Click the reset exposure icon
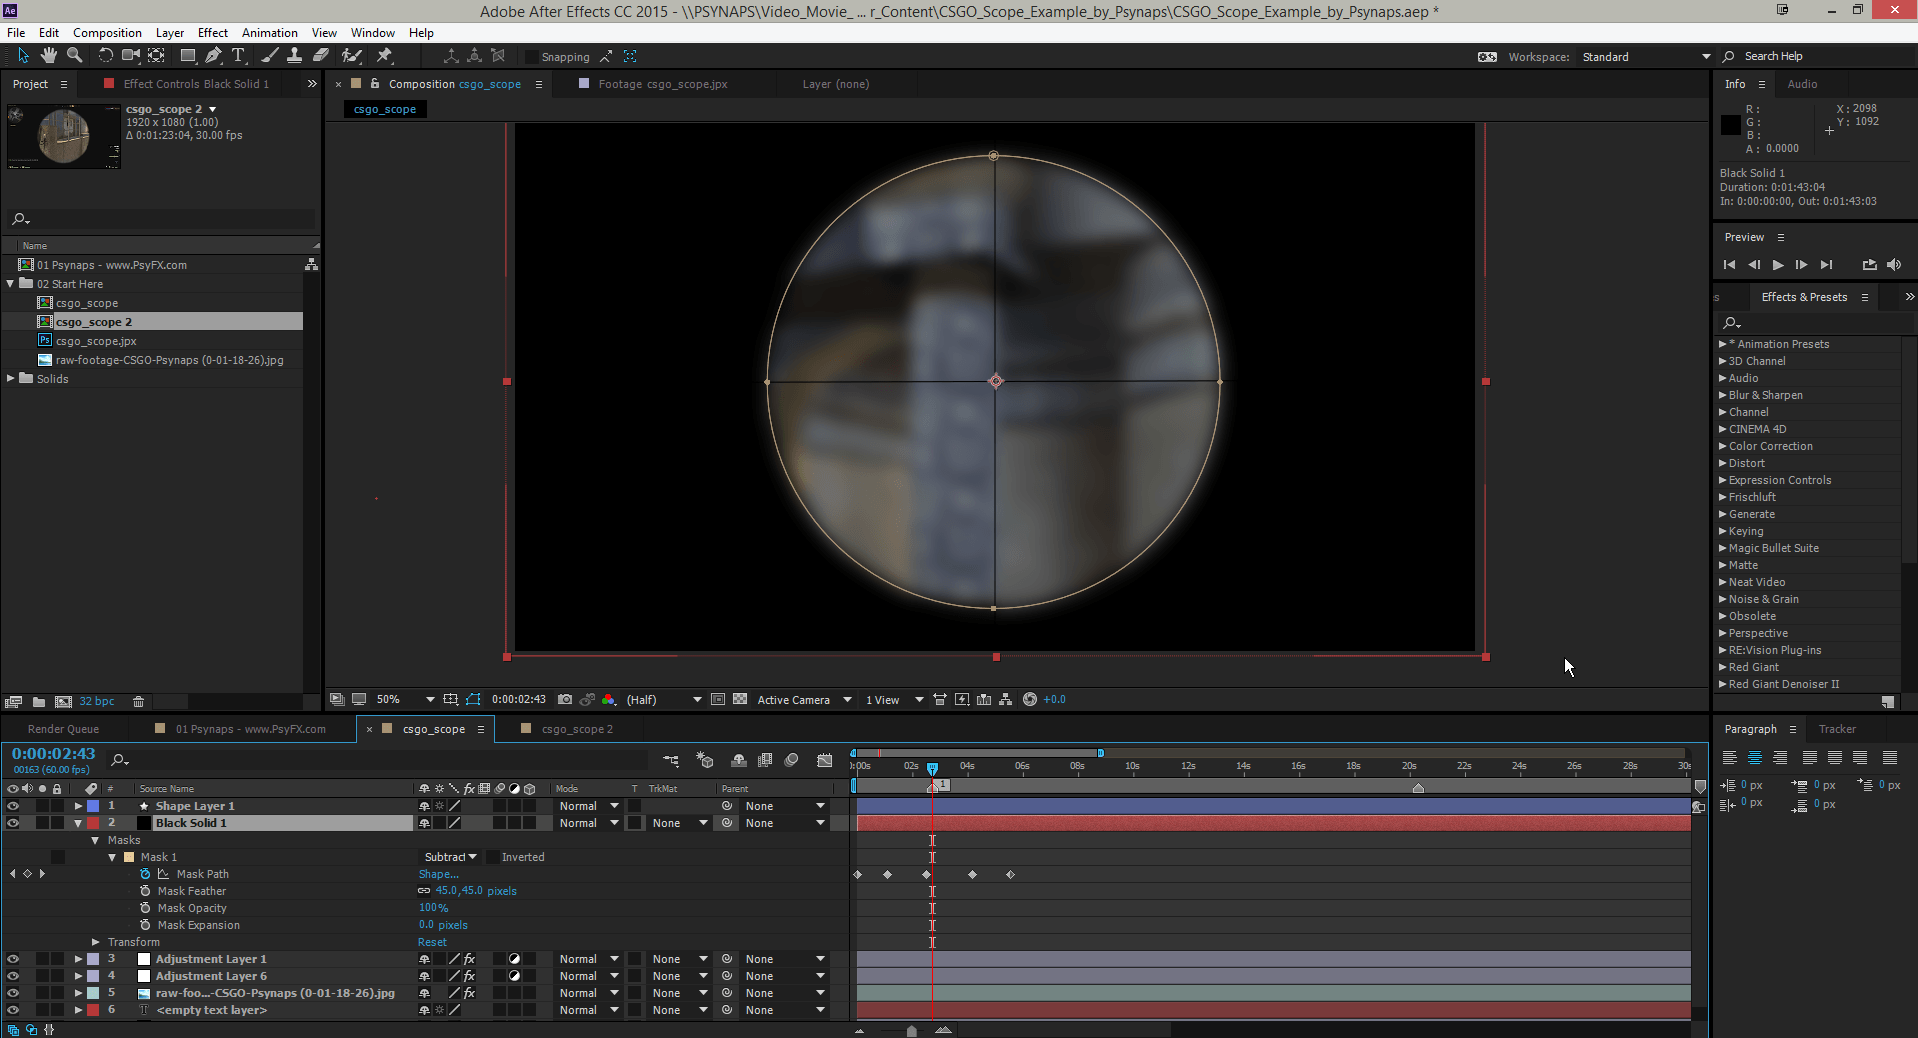 [x=1030, y=700]
